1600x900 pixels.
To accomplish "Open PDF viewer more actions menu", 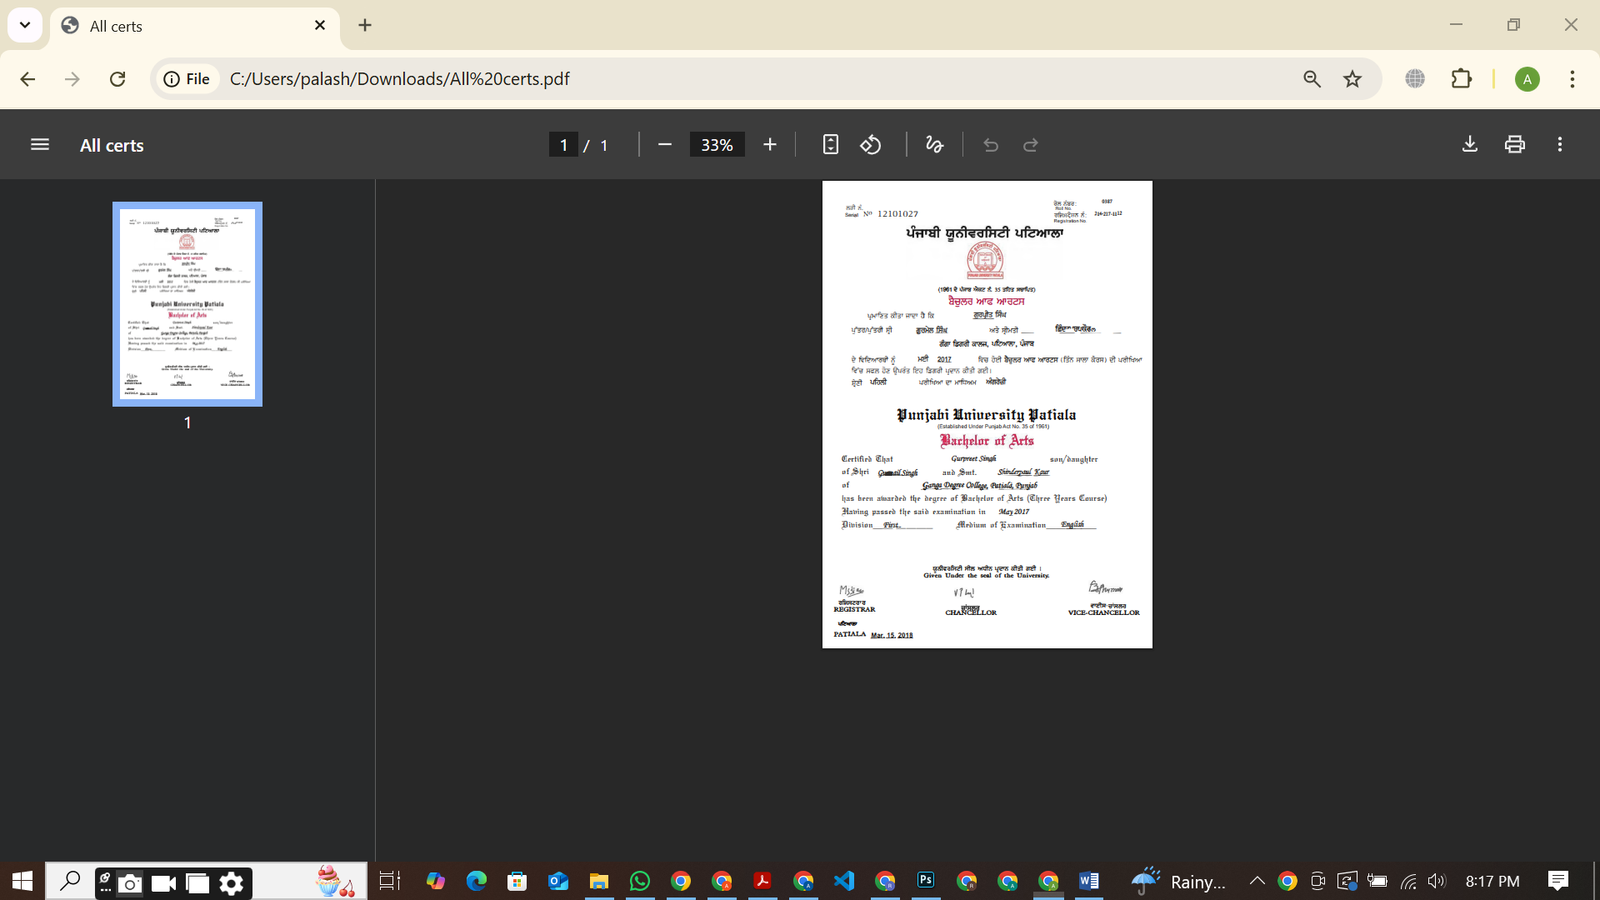I will (1560, 144).
